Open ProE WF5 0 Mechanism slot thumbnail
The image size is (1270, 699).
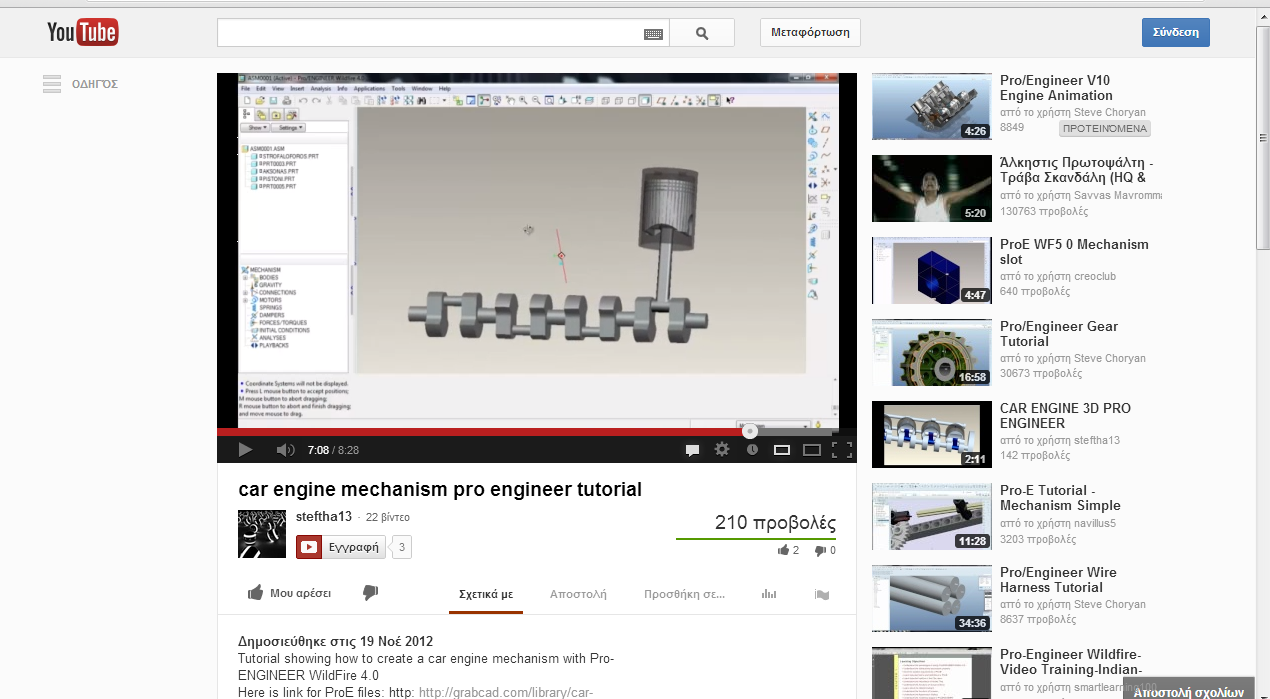[932, 271]
